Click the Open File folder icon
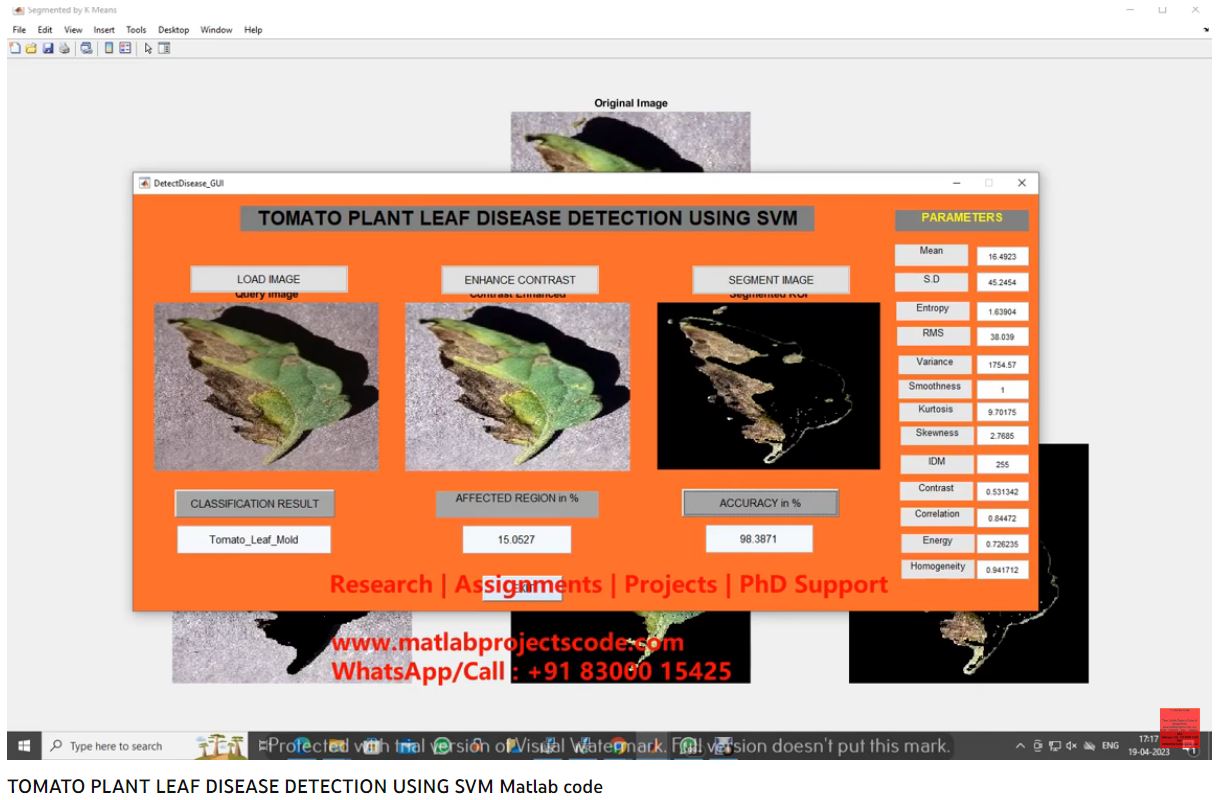Screen dimensions: 1221x800 click(31, 47)
